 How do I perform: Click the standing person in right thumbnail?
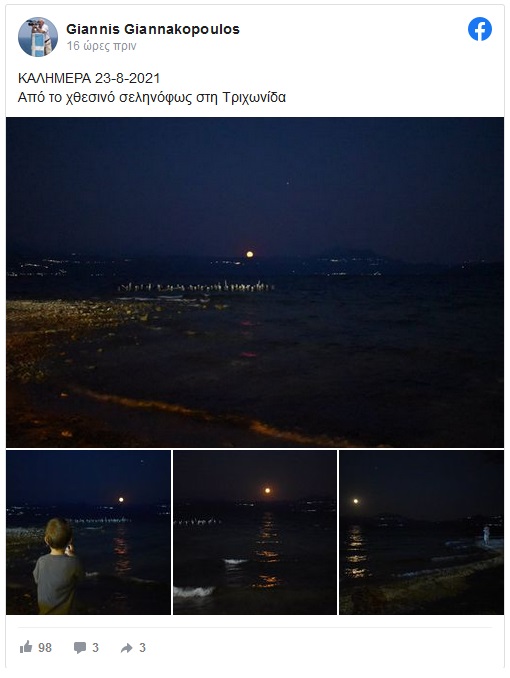(x=486, y=535)
